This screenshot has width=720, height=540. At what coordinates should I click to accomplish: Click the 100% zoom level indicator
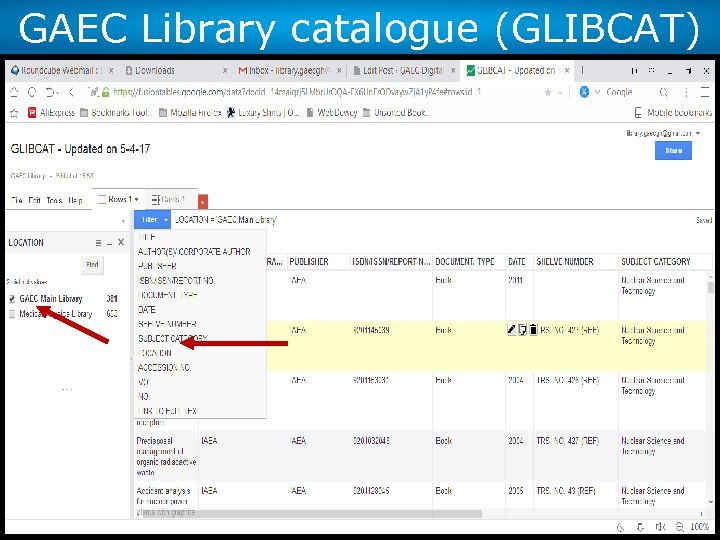[699, 527]
